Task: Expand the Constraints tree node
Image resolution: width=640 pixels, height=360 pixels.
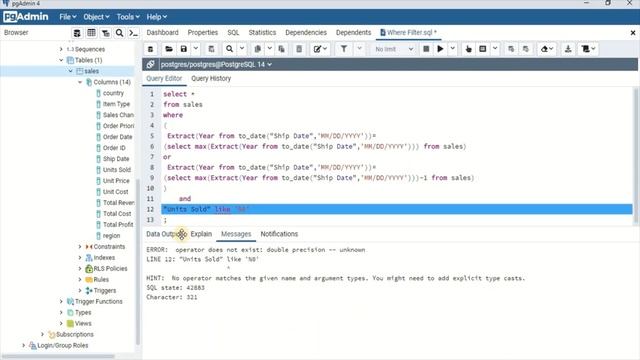Action: [x=80, y=247]
